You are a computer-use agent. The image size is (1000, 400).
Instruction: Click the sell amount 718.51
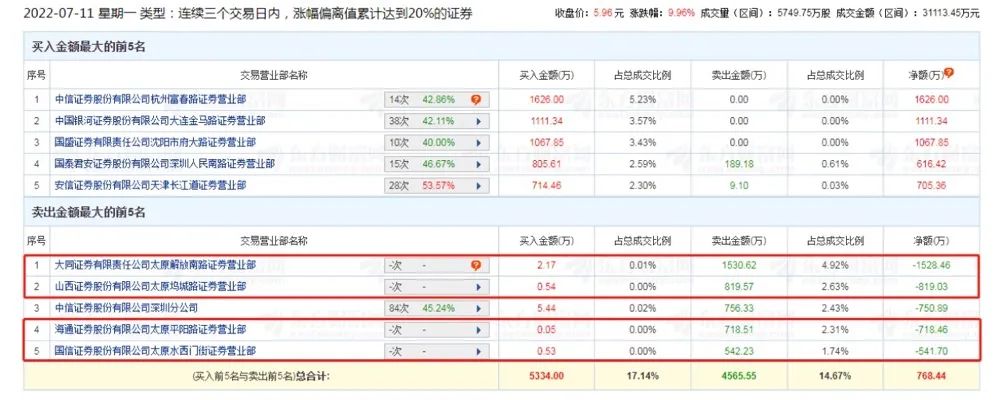click(739, 330)
